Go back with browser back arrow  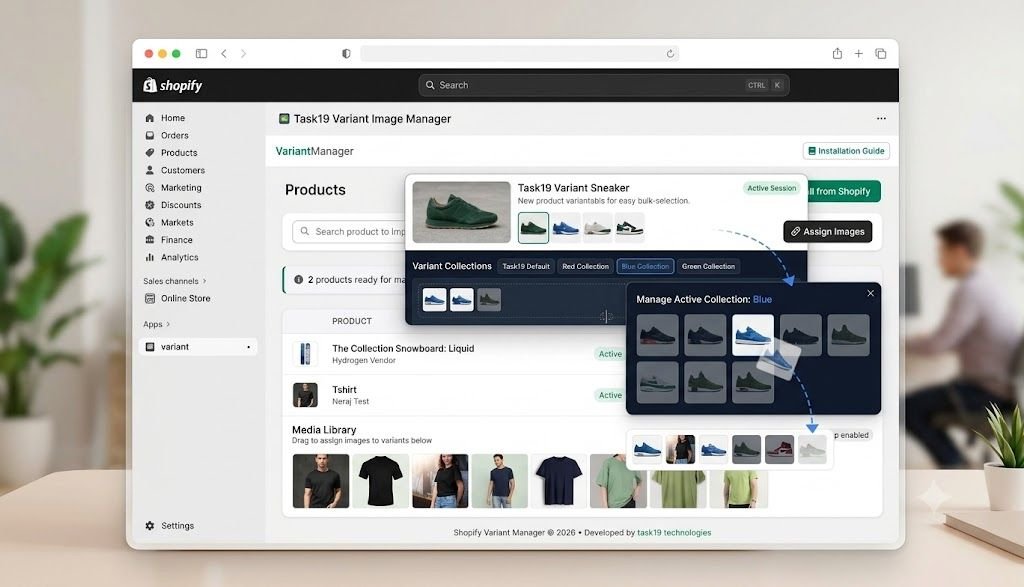(x=224, y=54)
